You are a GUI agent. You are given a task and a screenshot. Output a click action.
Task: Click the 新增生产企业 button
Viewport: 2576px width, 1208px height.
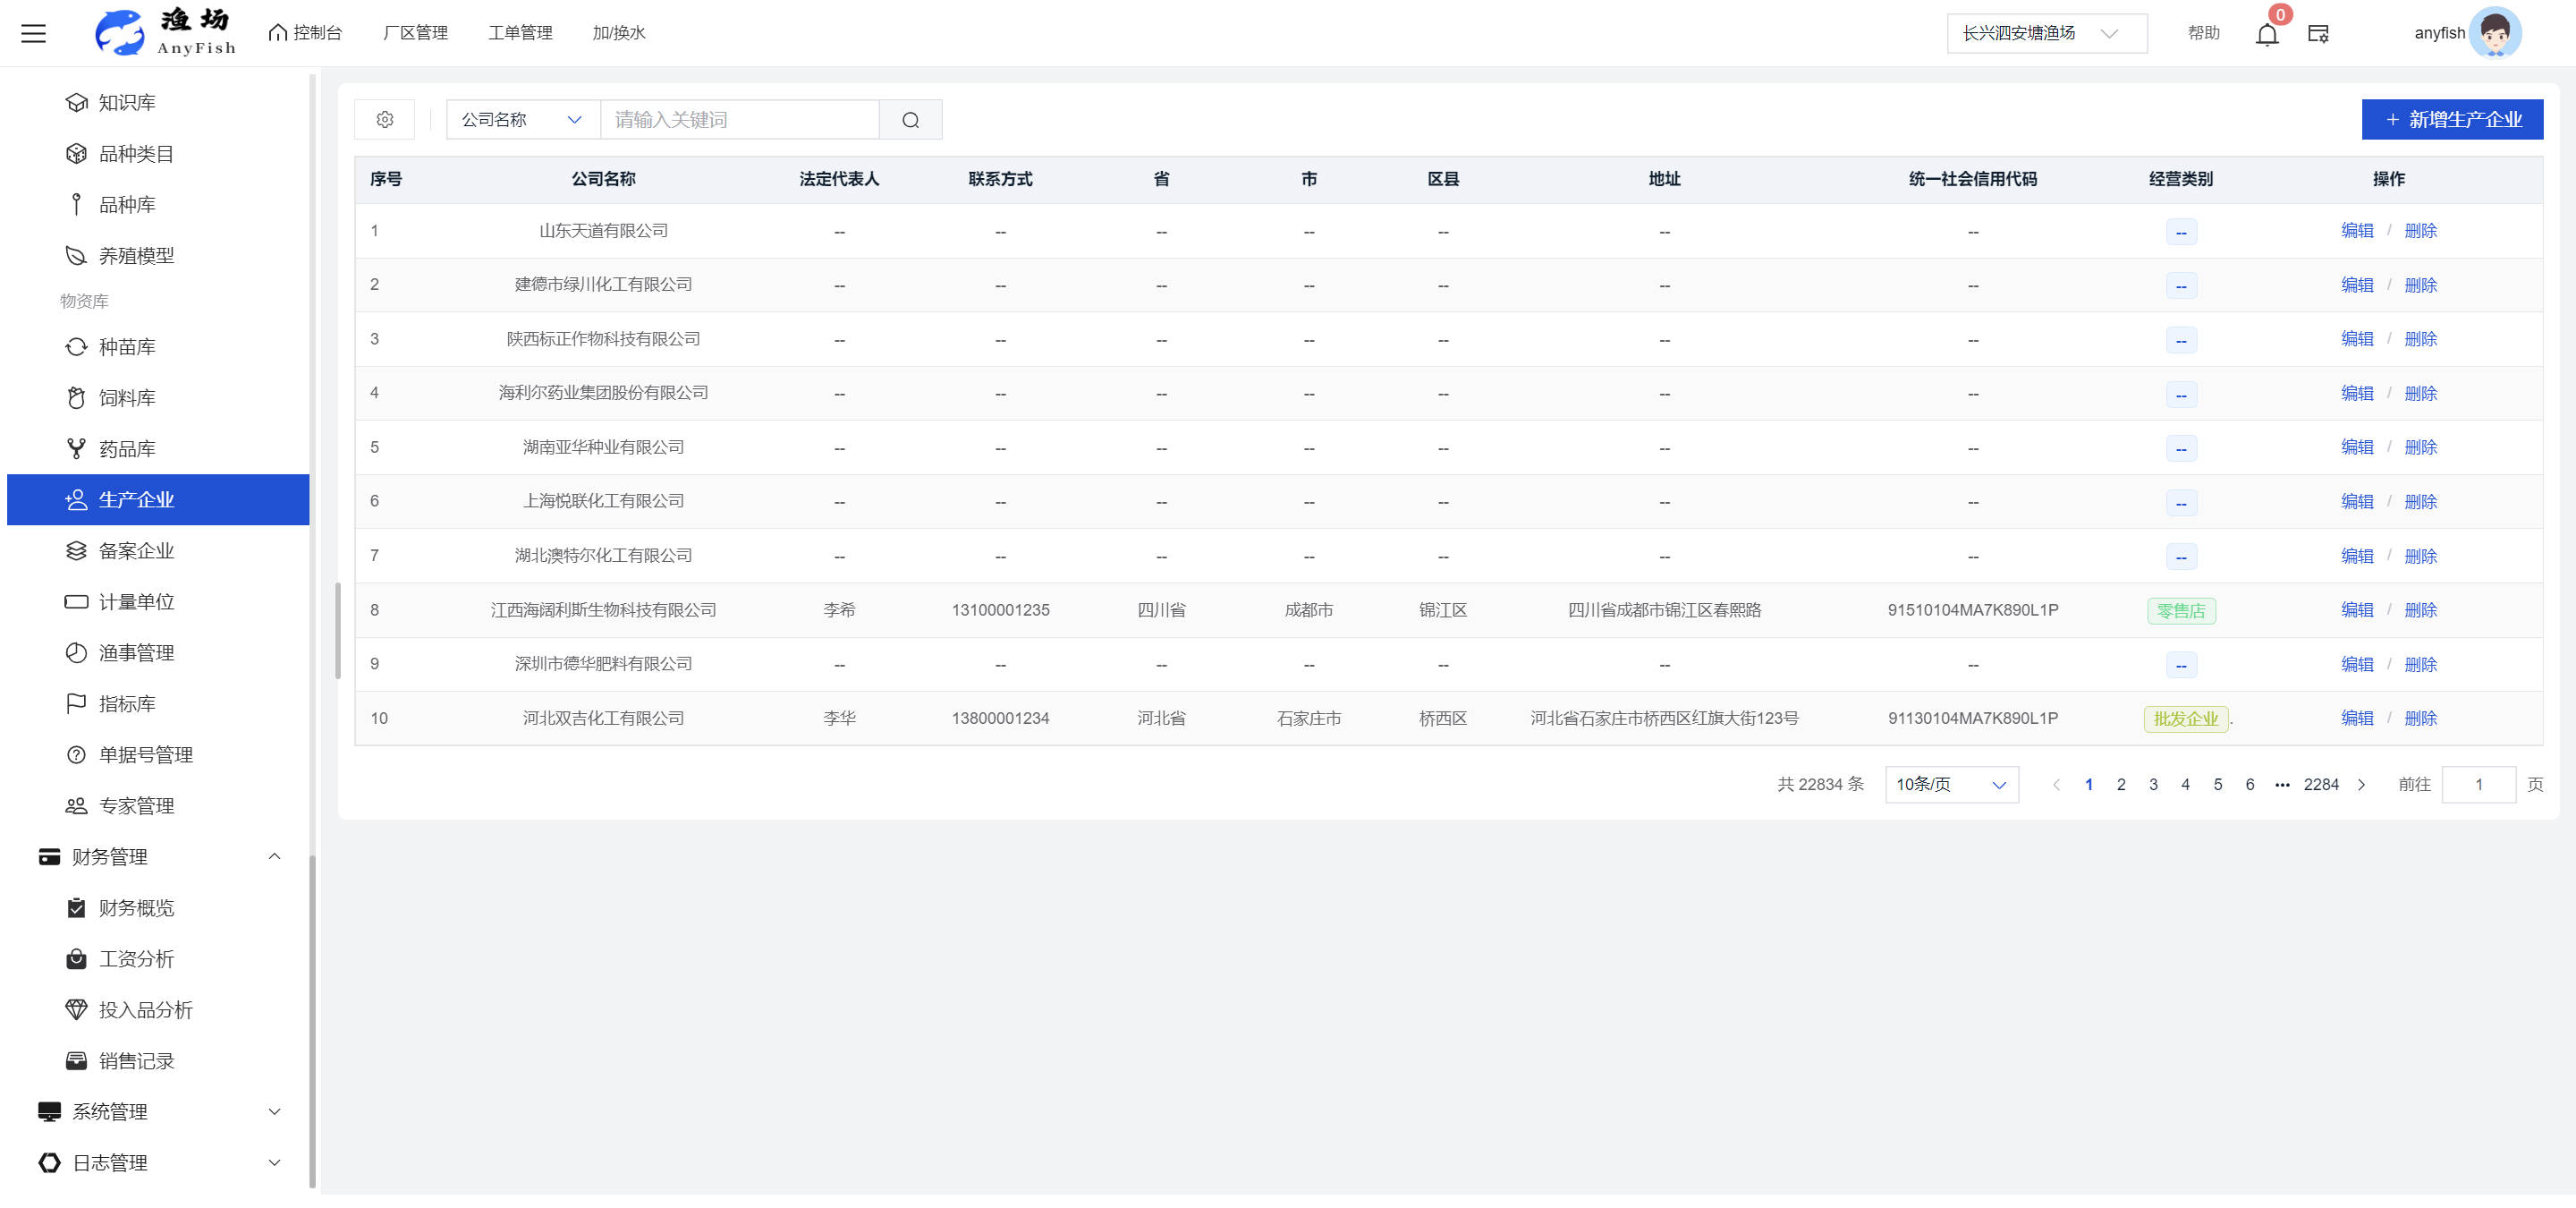point(2451,120)
